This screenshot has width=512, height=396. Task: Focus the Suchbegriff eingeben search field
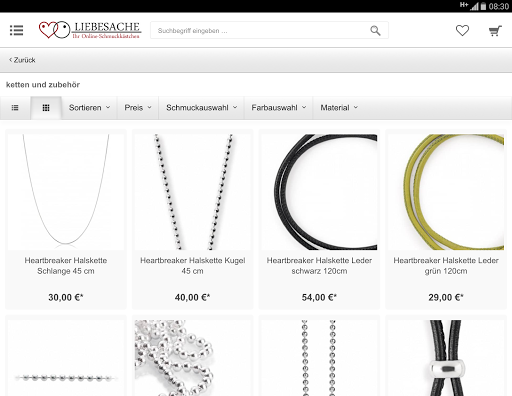click(x=269, y=30)
